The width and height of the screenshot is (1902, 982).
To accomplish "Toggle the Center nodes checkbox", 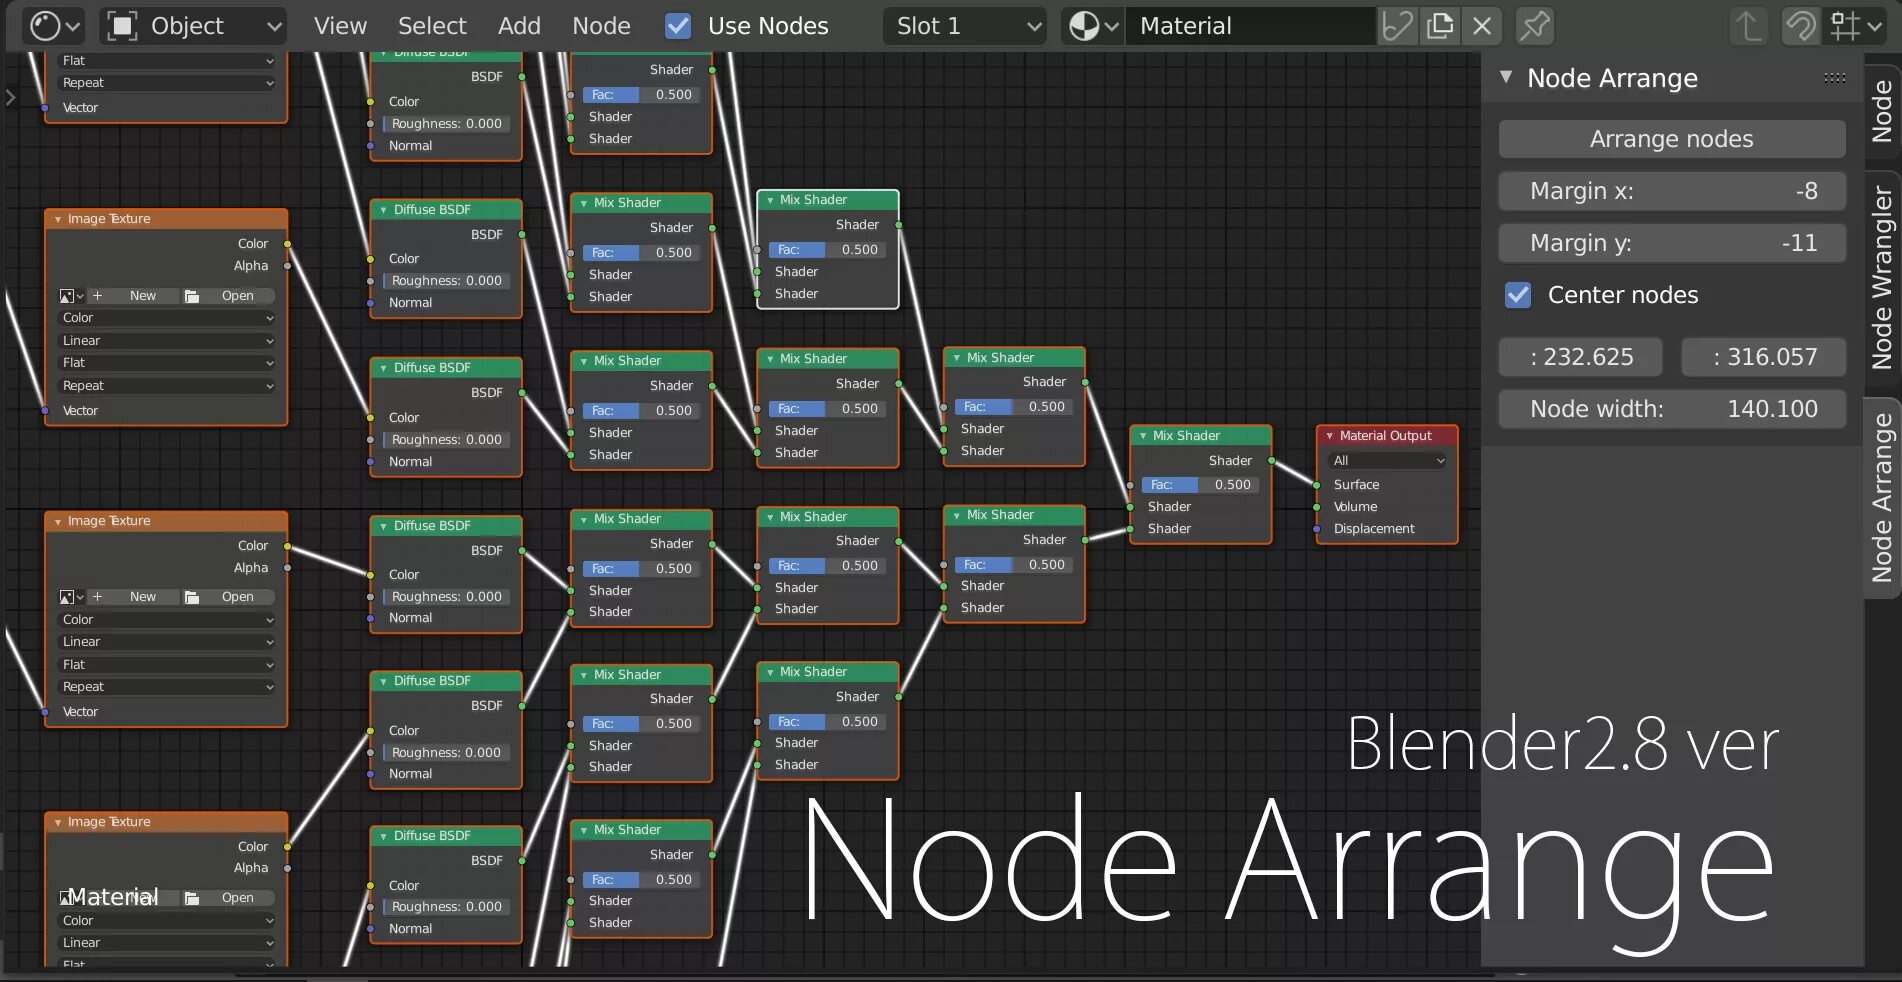I will 1518,295.
